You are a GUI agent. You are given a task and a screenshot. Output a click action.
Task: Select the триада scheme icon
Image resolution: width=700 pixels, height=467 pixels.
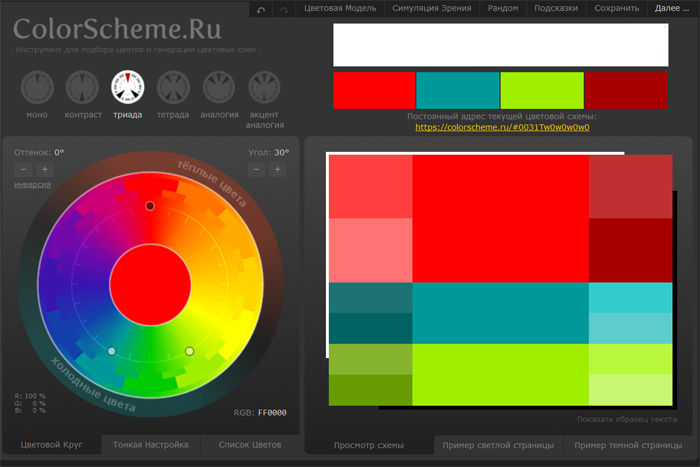click(128, 87)
